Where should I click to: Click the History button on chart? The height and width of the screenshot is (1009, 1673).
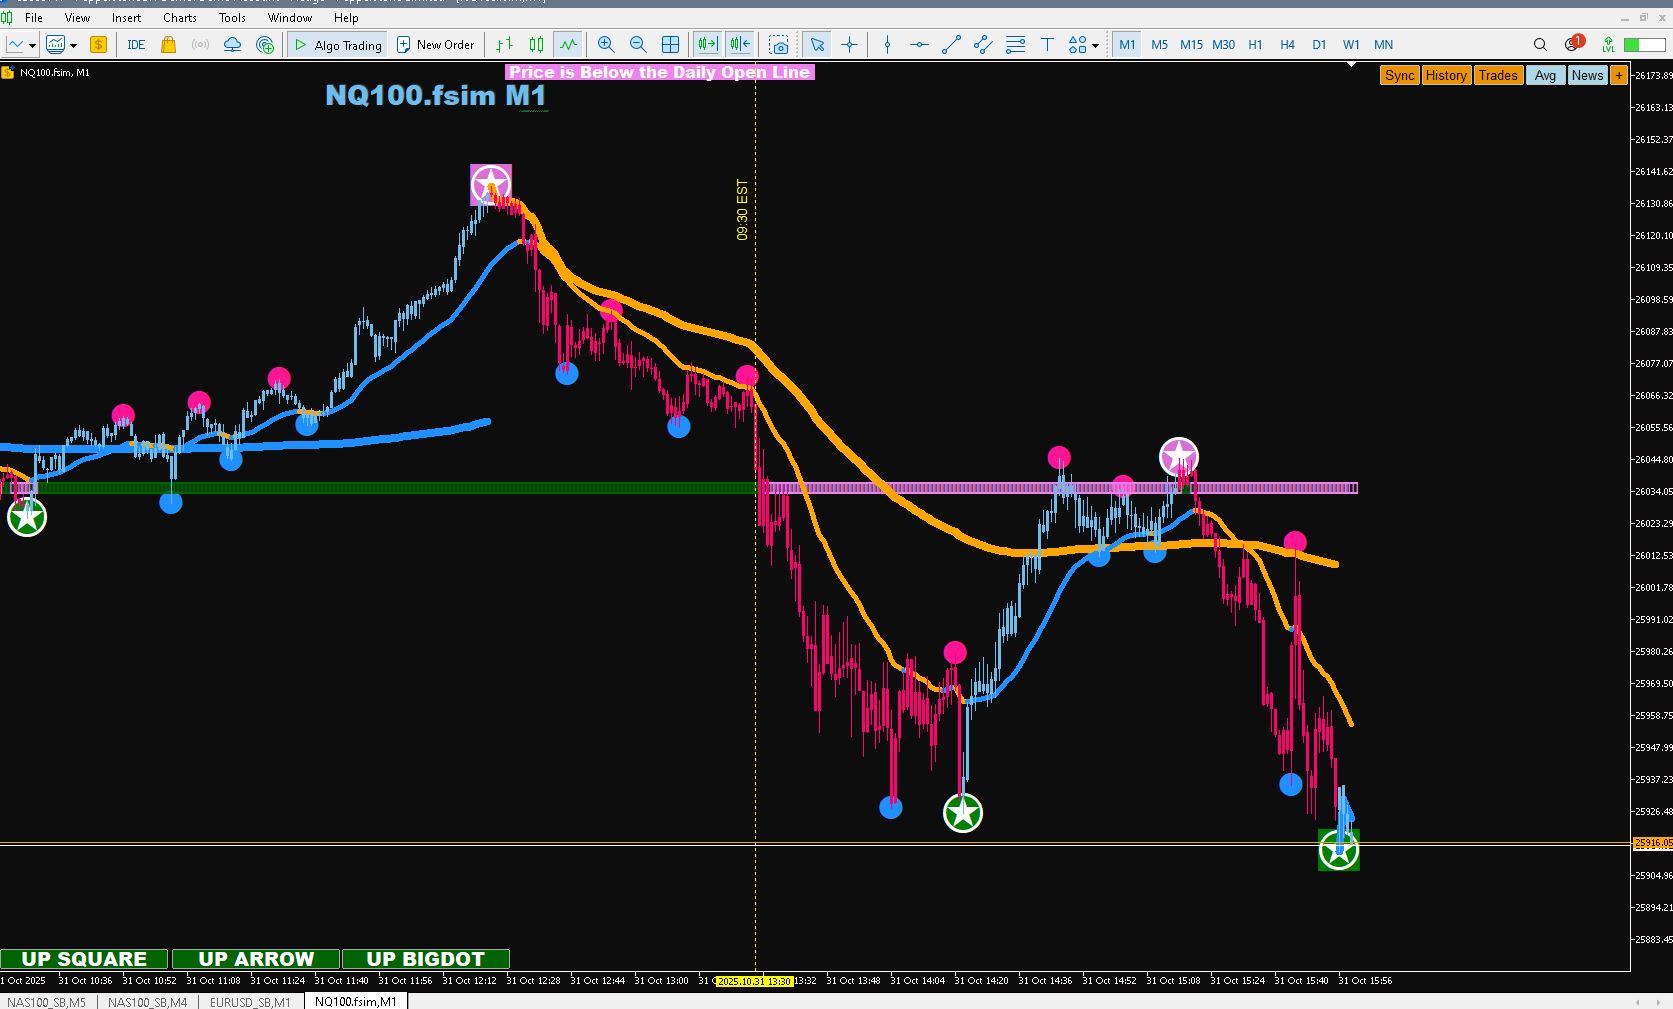click(1446, 75)
